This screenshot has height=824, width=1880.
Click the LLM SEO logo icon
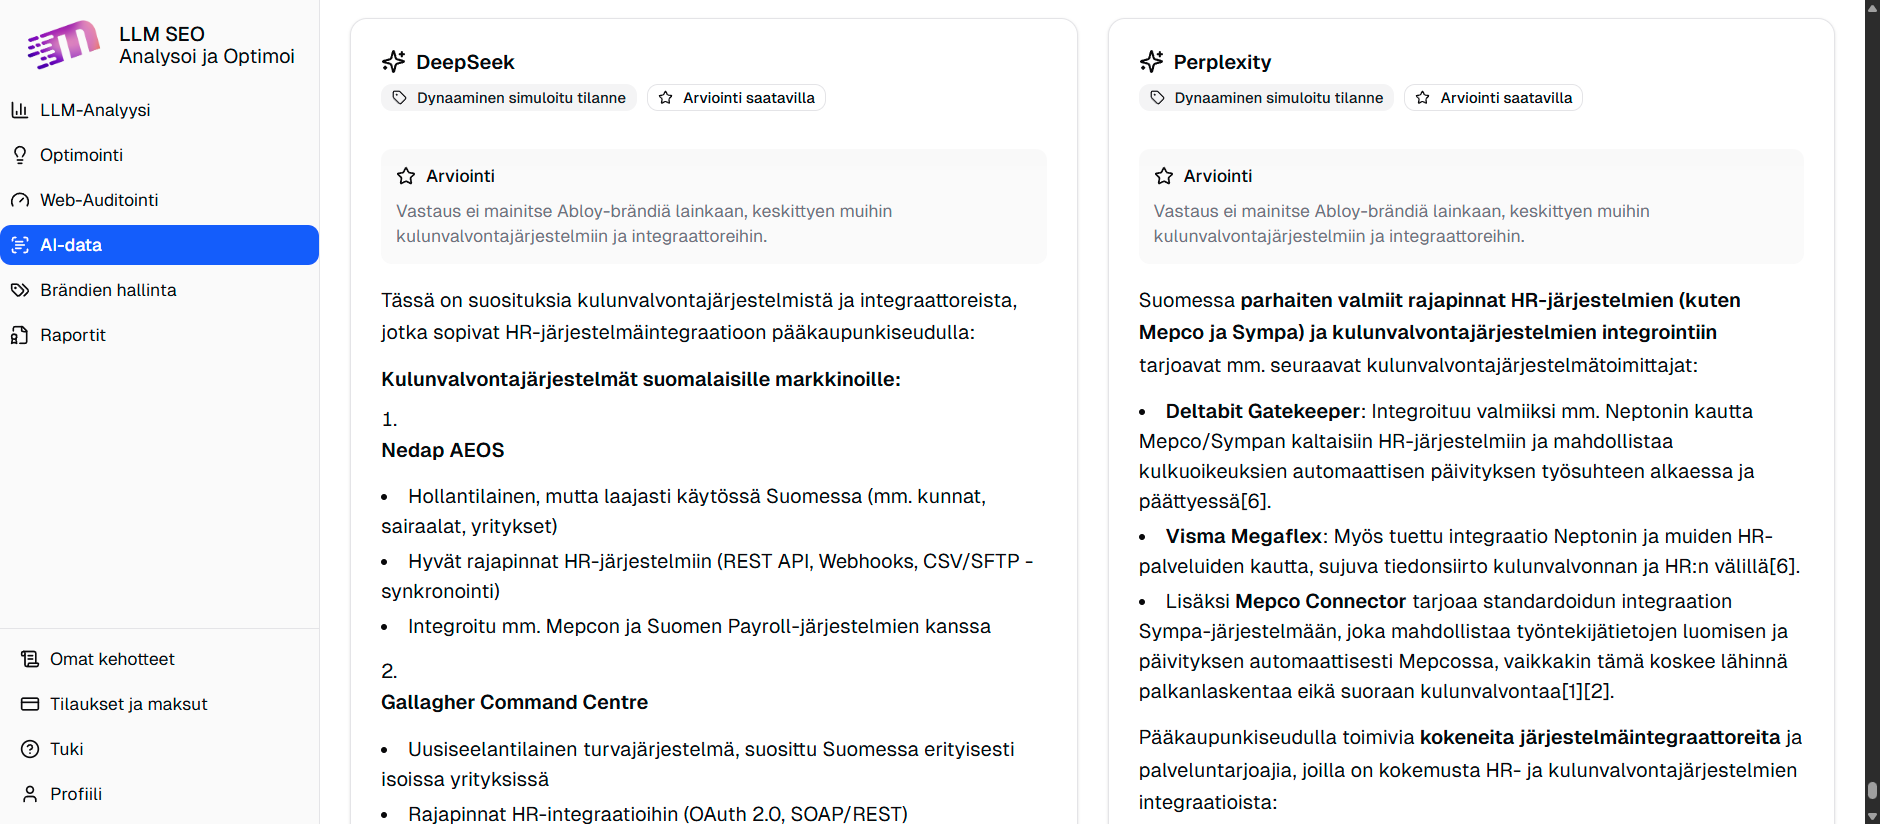[63, 45]
